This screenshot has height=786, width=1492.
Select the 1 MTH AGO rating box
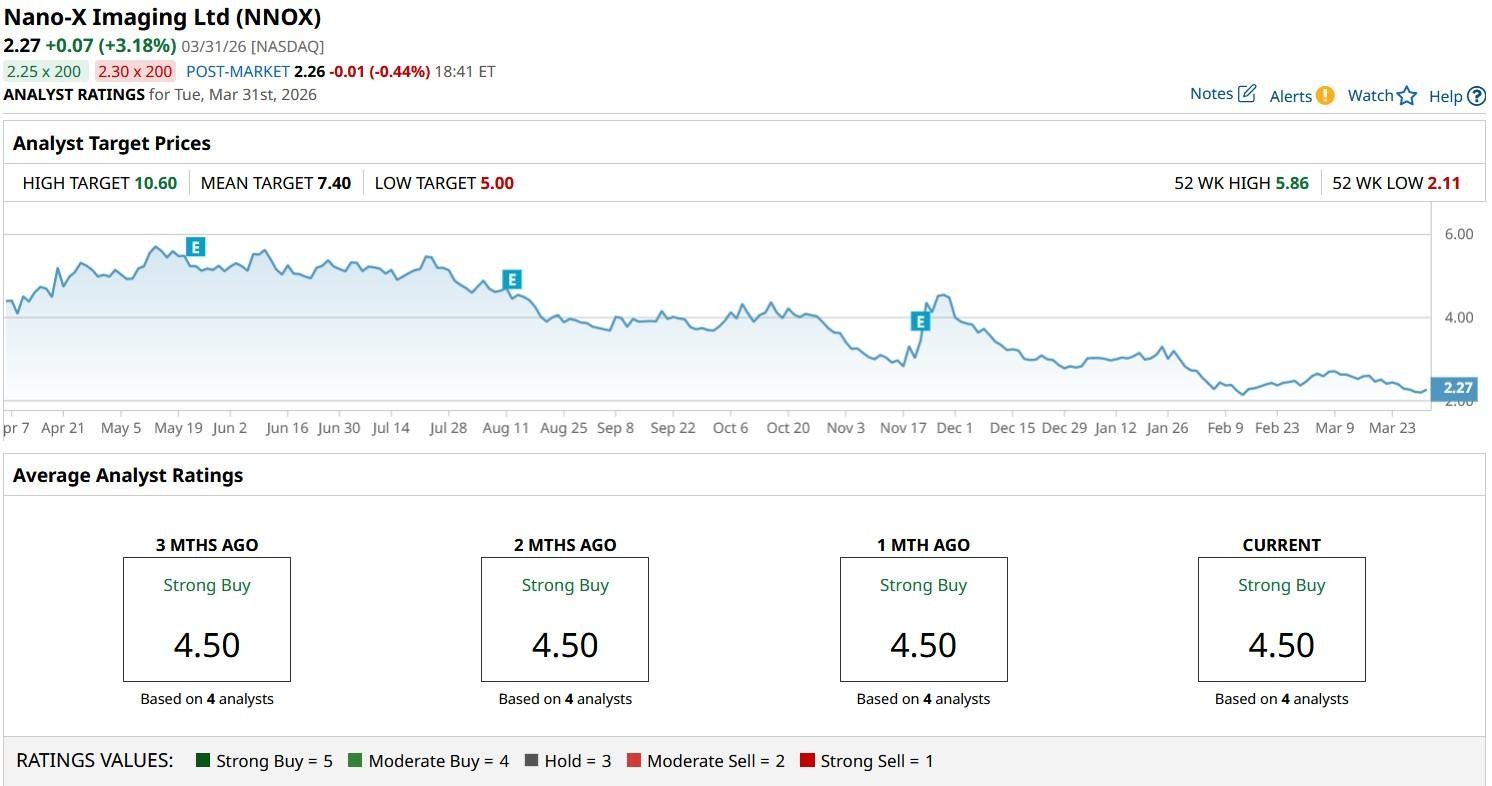tap(923, 619)
